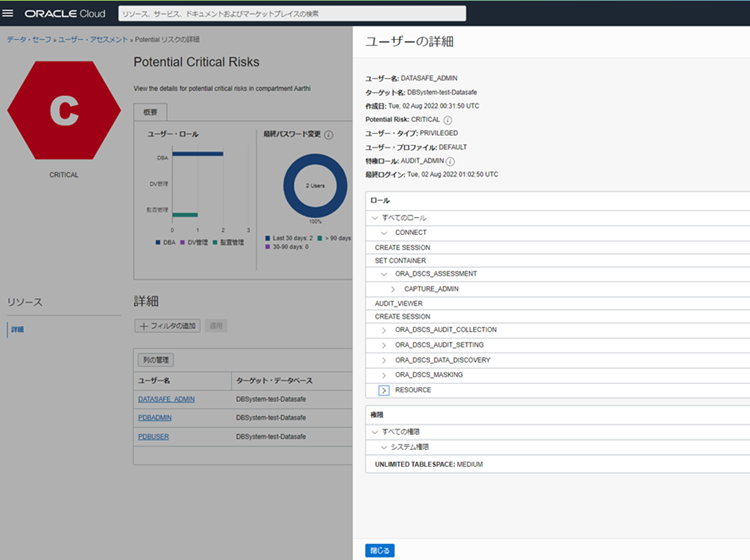This screenshot has height=560, width=750.
Task: Expand the ORA_DSCS_AUDIT_COLLECTION role node
Action: pos(384,330)
